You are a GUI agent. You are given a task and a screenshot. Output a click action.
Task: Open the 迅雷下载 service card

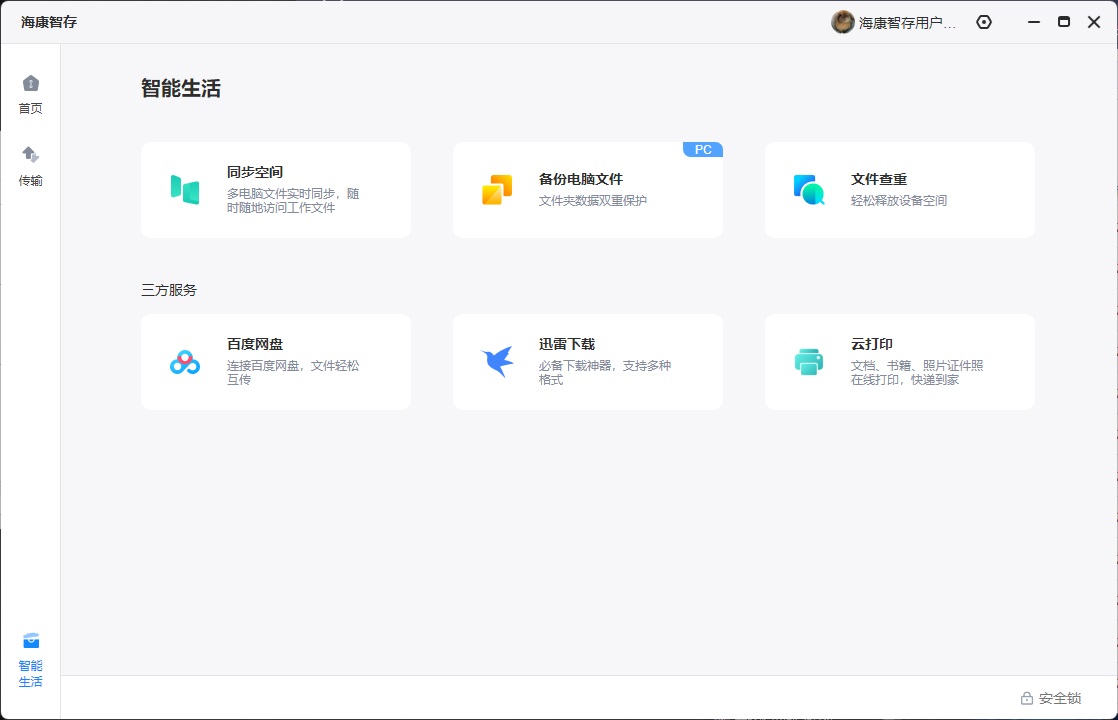click(x=588, y=361)
